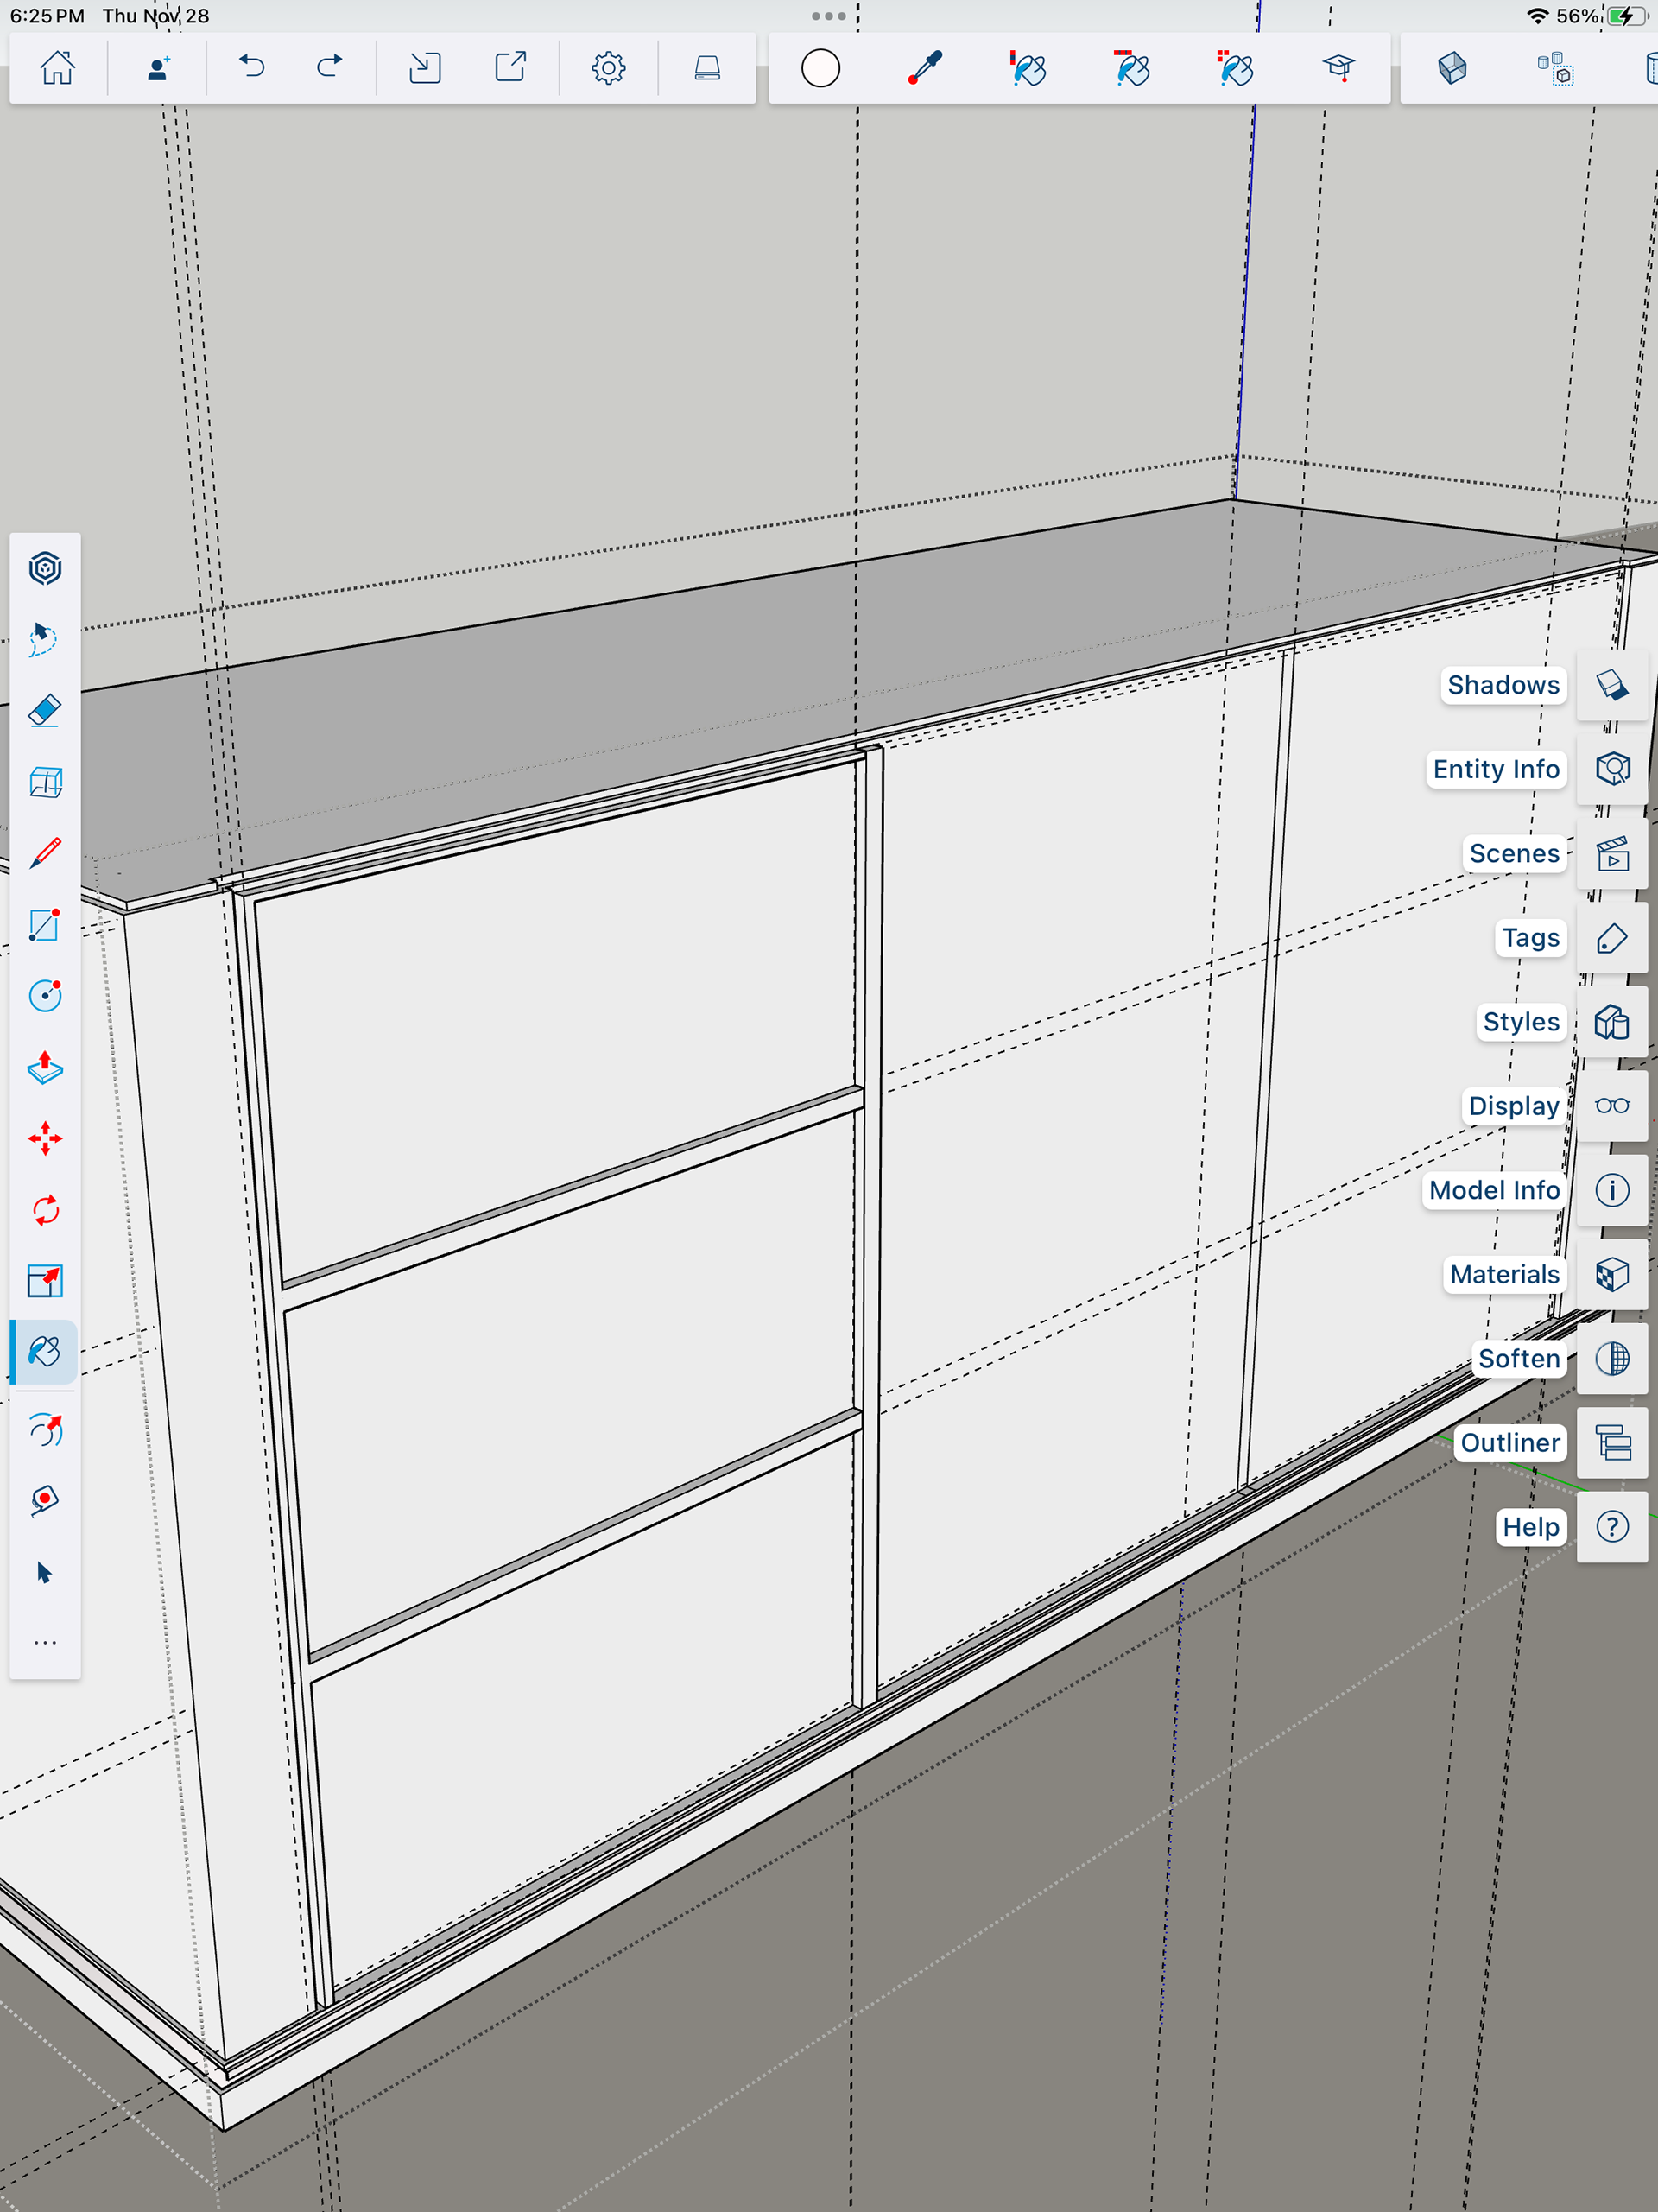The width and height of the screenshot is (1658, 2212).
Task: Toggle the Soften edges panel
Action: pyautogui.click(x=1611, y=1358)
